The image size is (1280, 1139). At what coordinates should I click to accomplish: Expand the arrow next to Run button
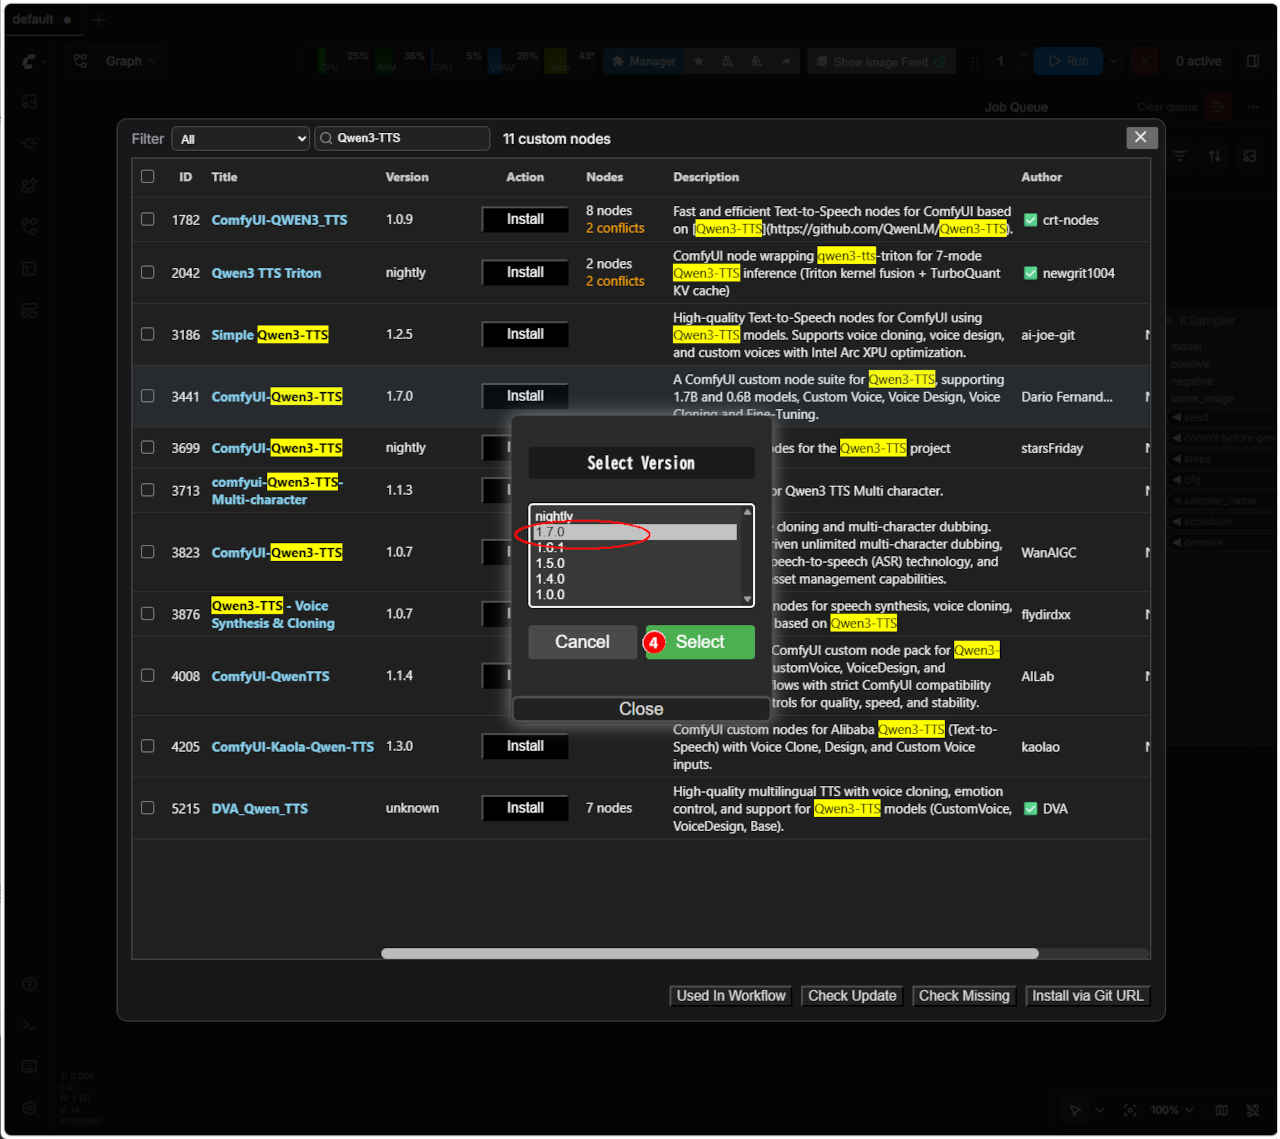[x=1115, y=61]
